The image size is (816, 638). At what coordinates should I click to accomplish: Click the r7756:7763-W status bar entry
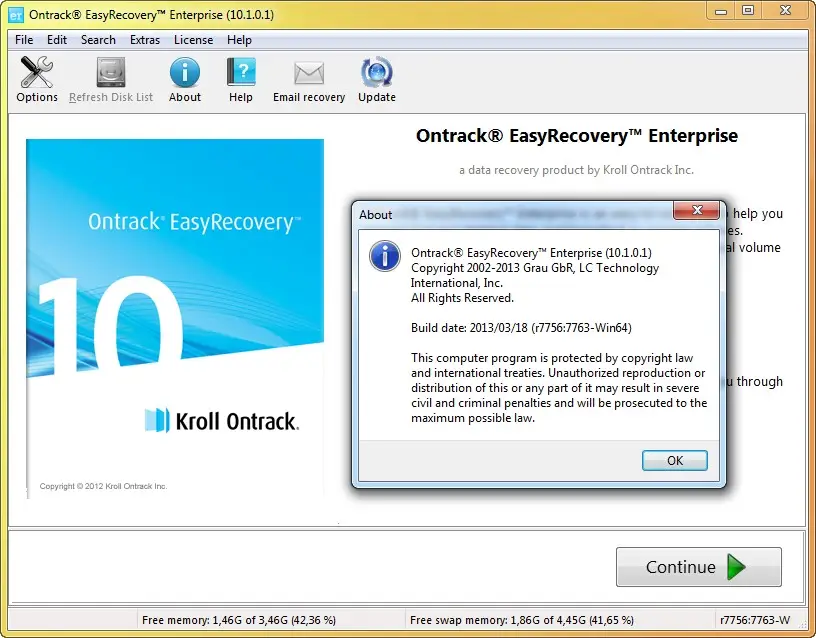[x=755, y=620]
